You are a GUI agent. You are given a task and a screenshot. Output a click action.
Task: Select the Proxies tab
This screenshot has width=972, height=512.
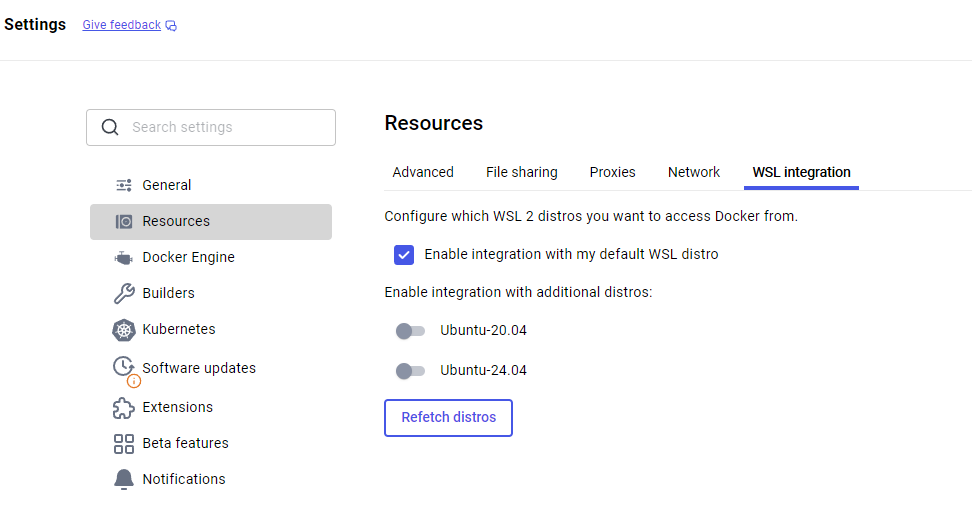coord(612,172)
